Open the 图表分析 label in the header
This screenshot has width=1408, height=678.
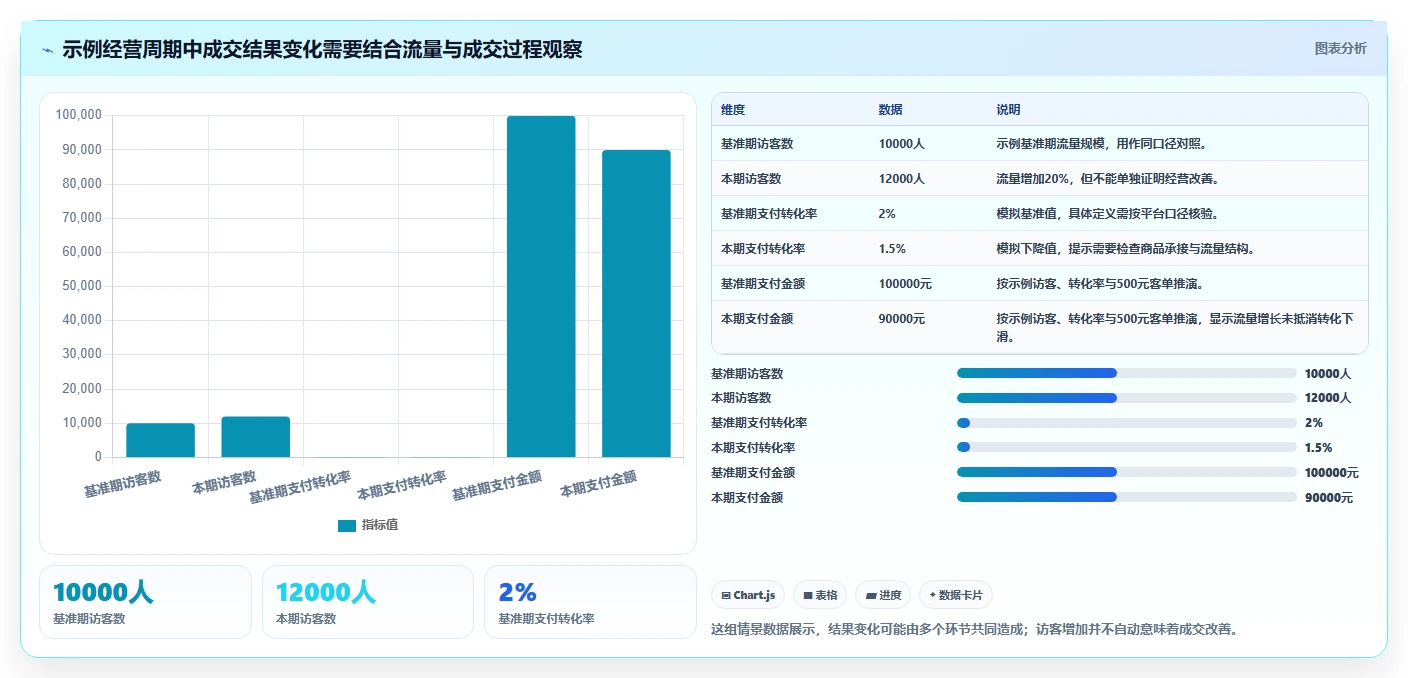(1340, 49)
